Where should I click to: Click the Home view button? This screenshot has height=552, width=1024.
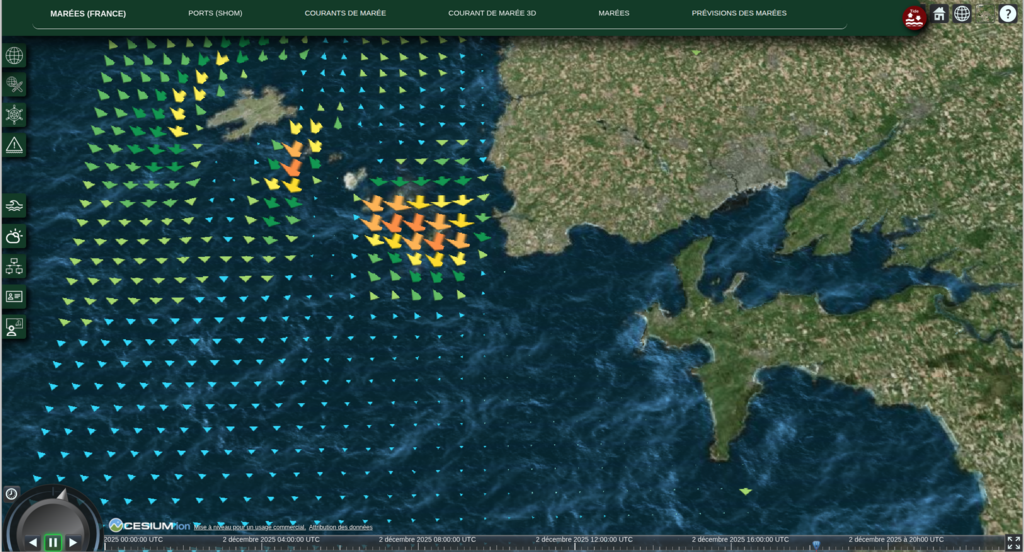pyautogui.click(x=939, y=14)
